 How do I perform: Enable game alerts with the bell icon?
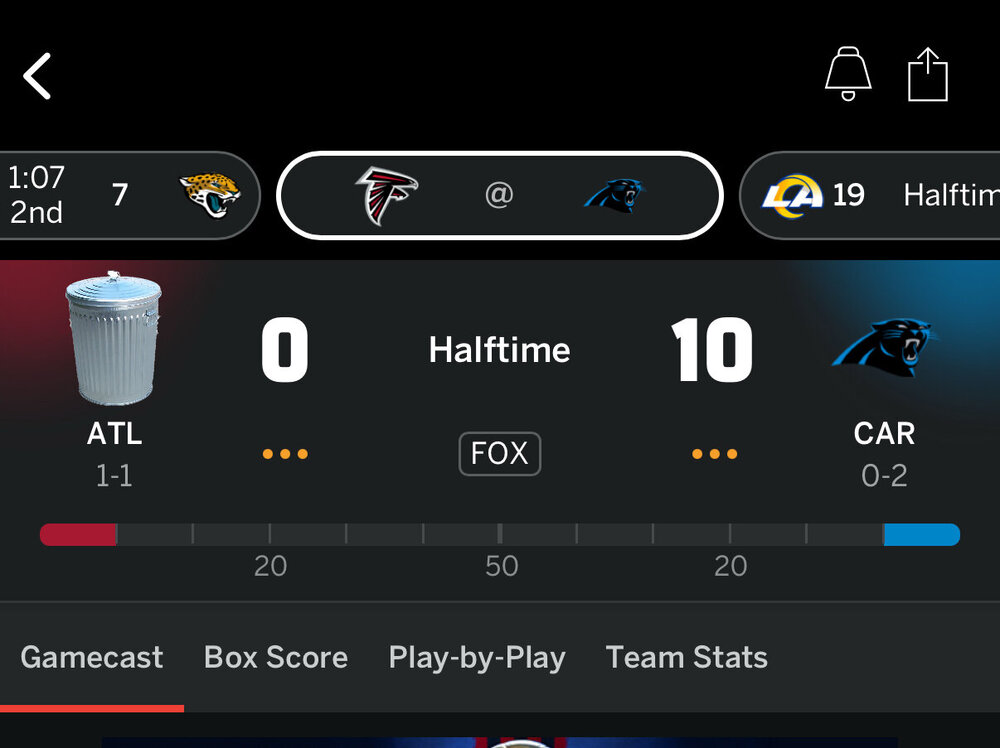(x=846, y=75)
